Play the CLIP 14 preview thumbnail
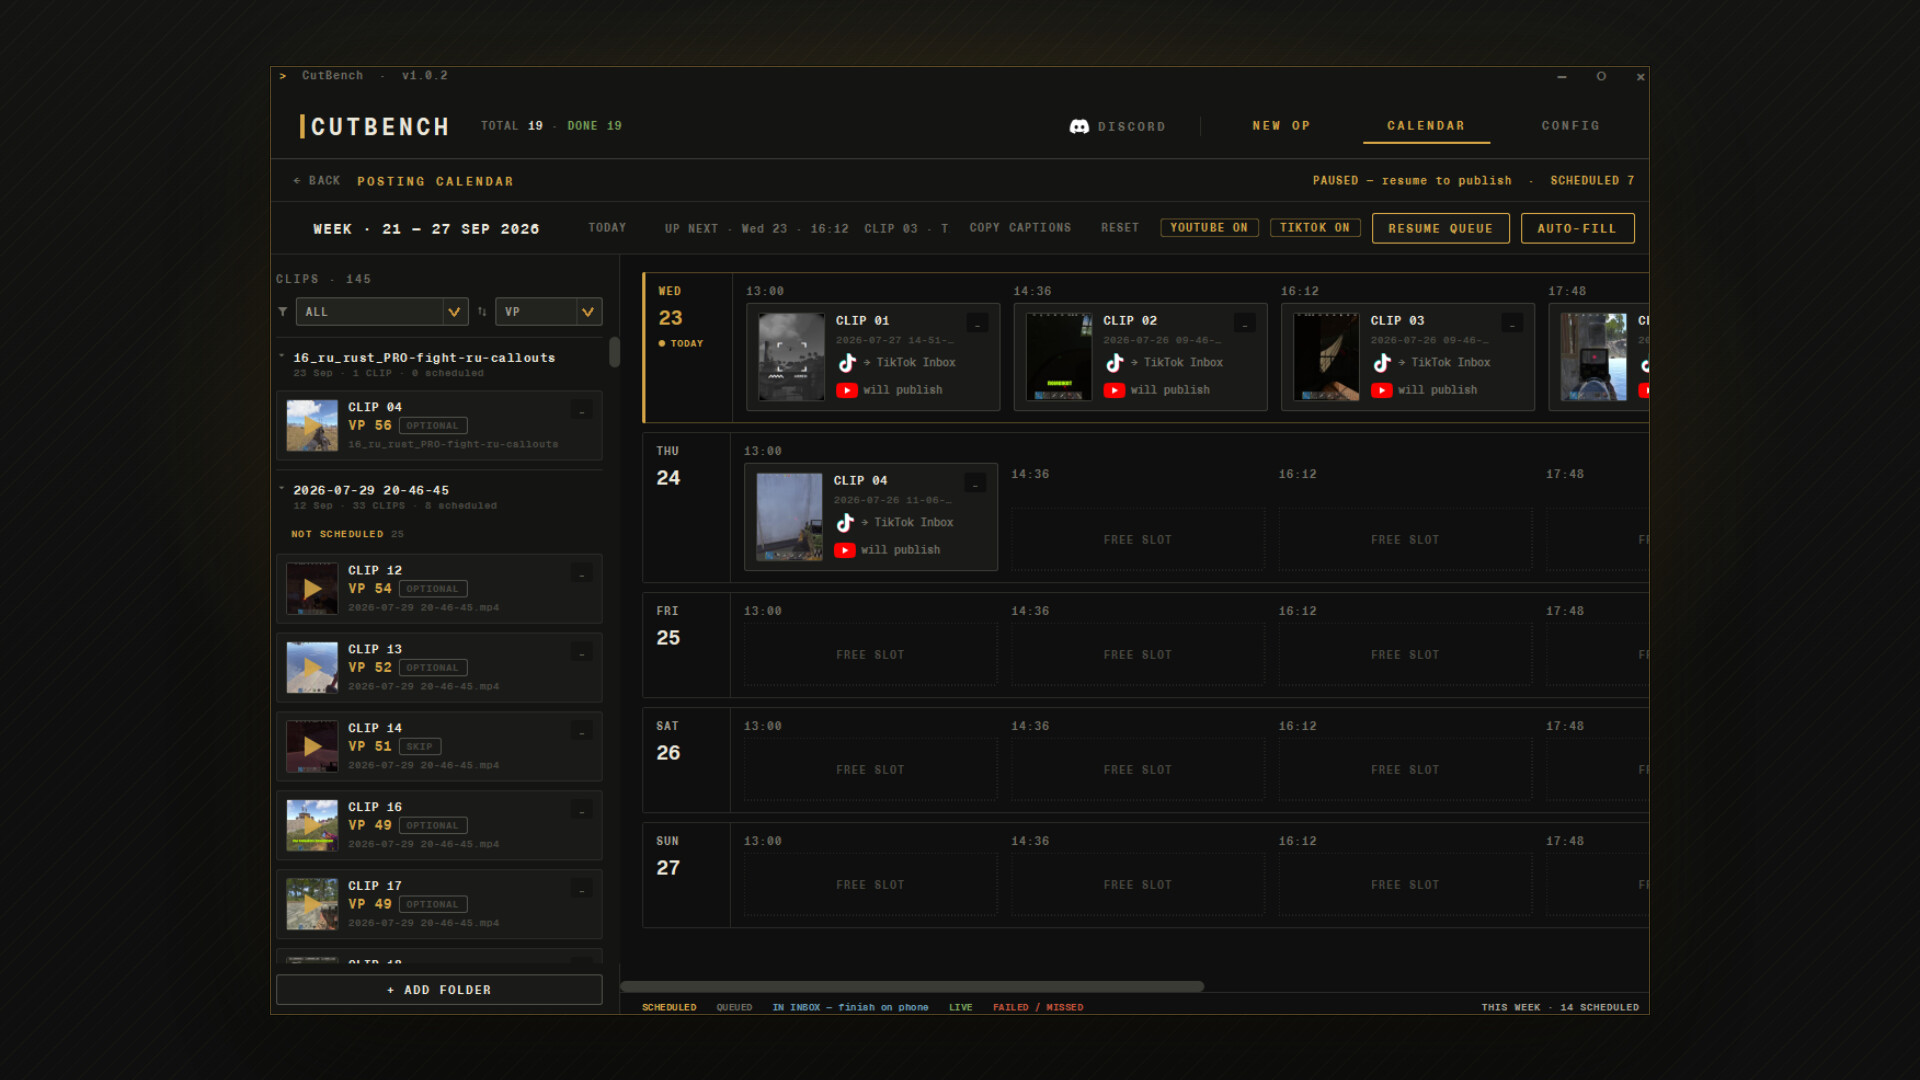The image size is (1920, 1080). point(312,746)
